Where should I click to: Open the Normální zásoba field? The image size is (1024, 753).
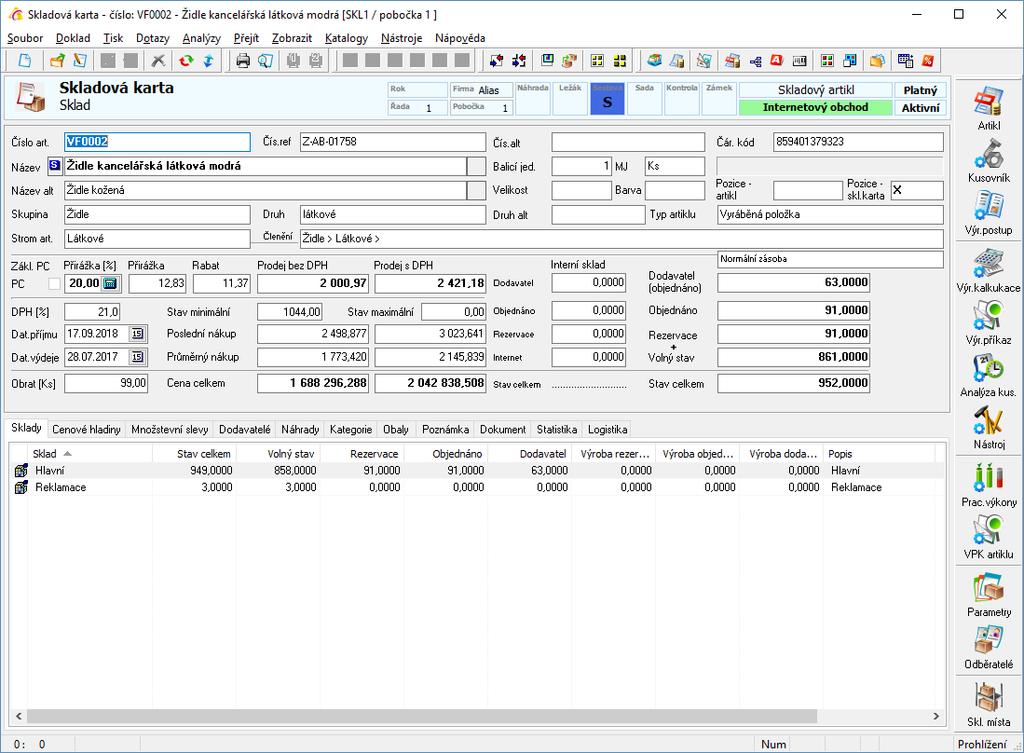coord(830,259)
